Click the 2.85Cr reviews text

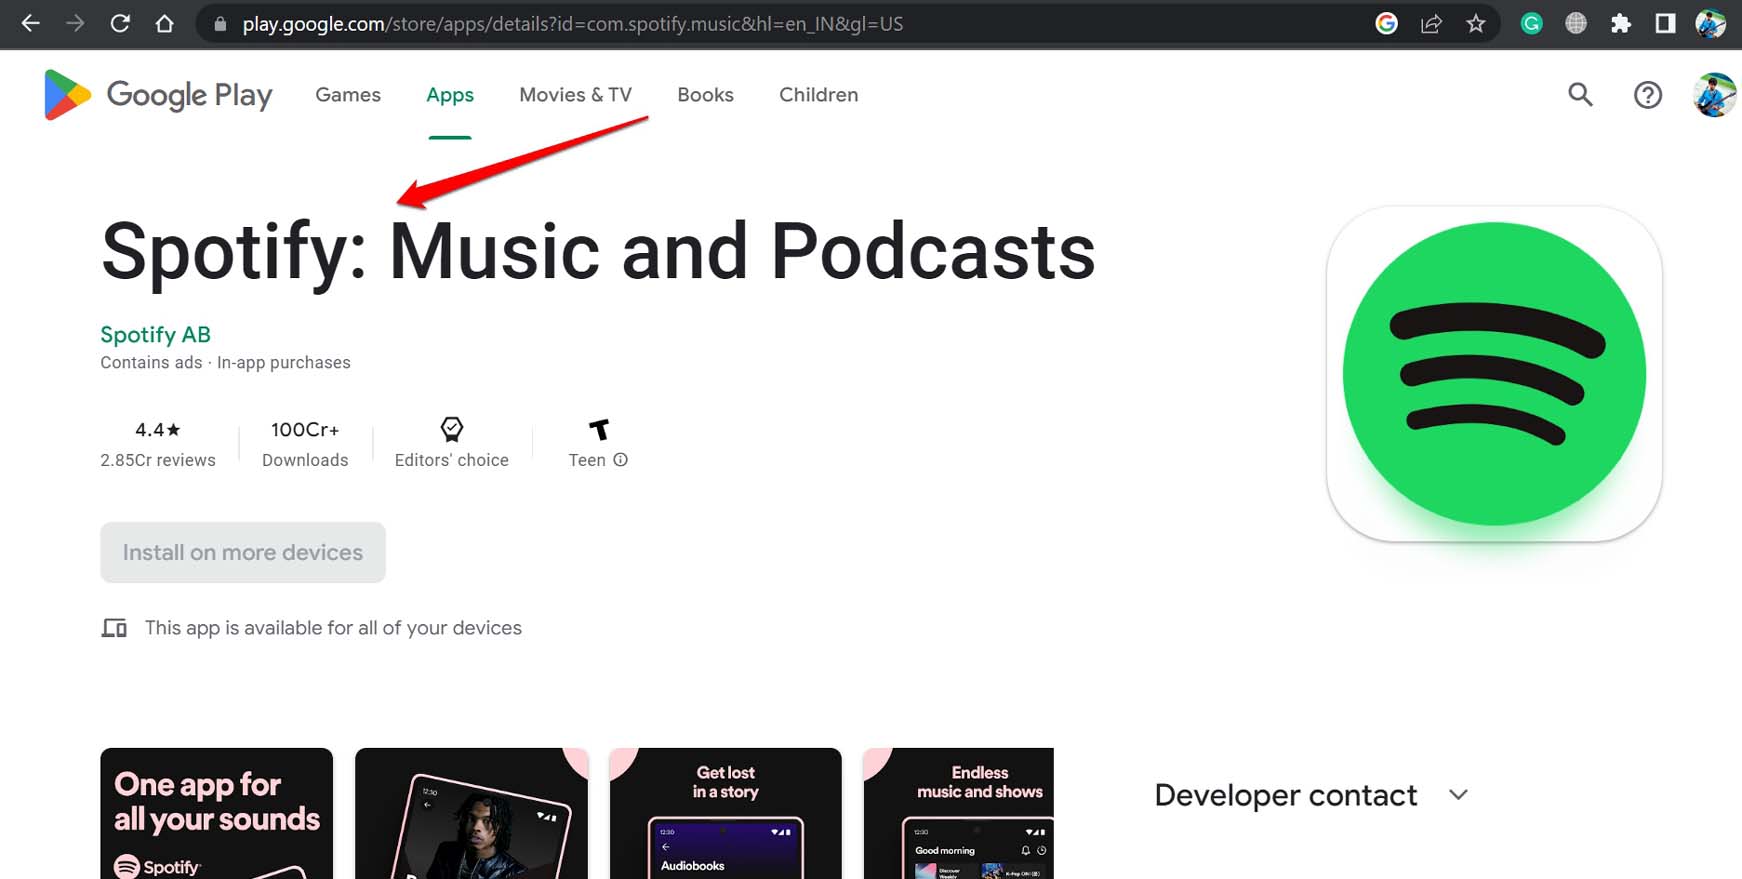point(158,460)
